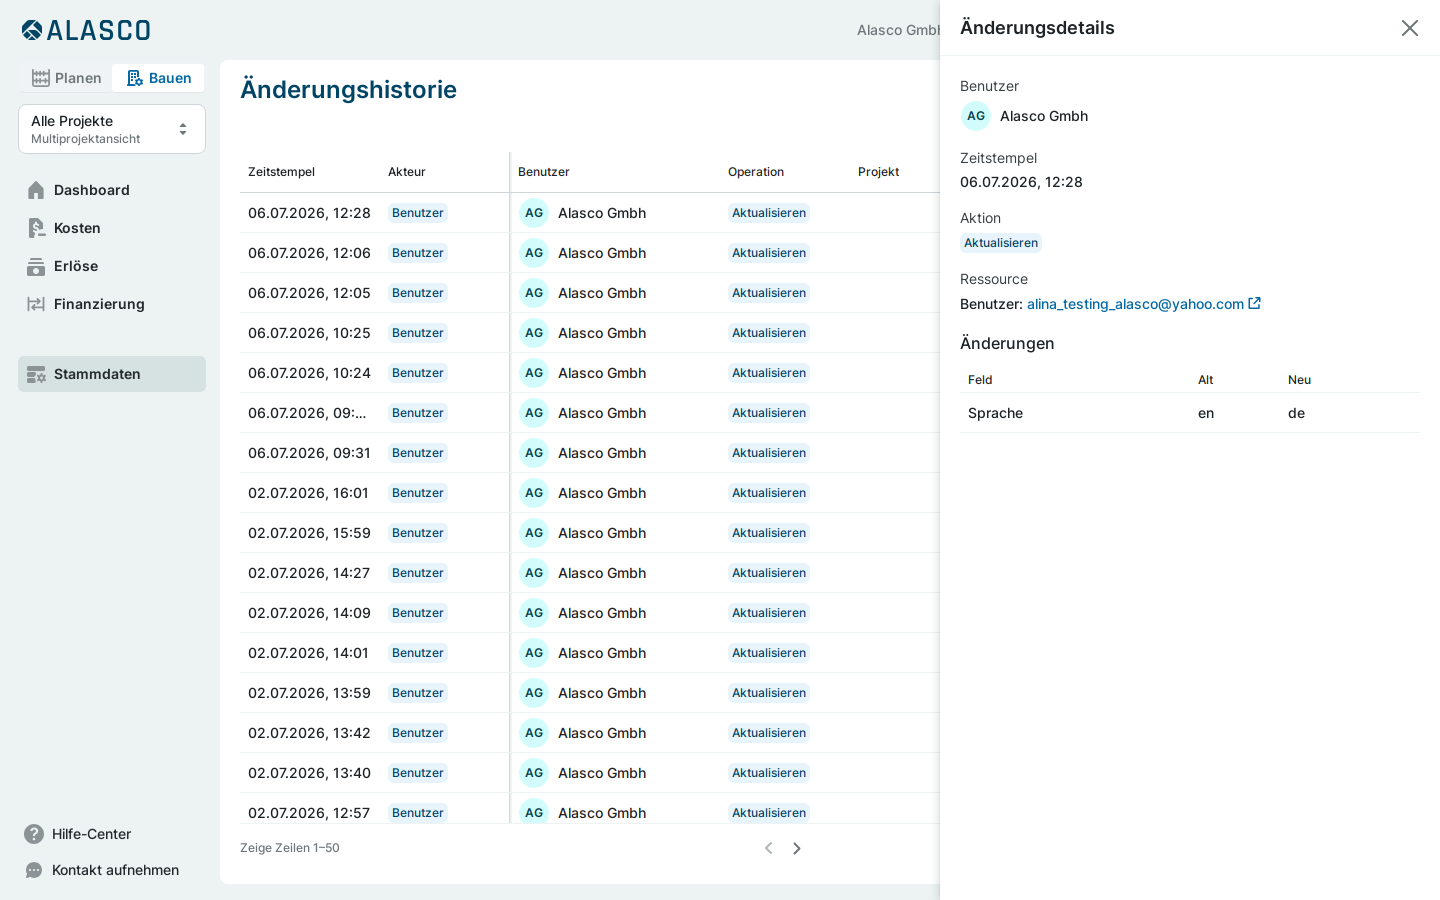The height and width of the screenshot is (900, 1440).
Task: Click the AG avatar in the 12:06 row
Action: (534, 253)
